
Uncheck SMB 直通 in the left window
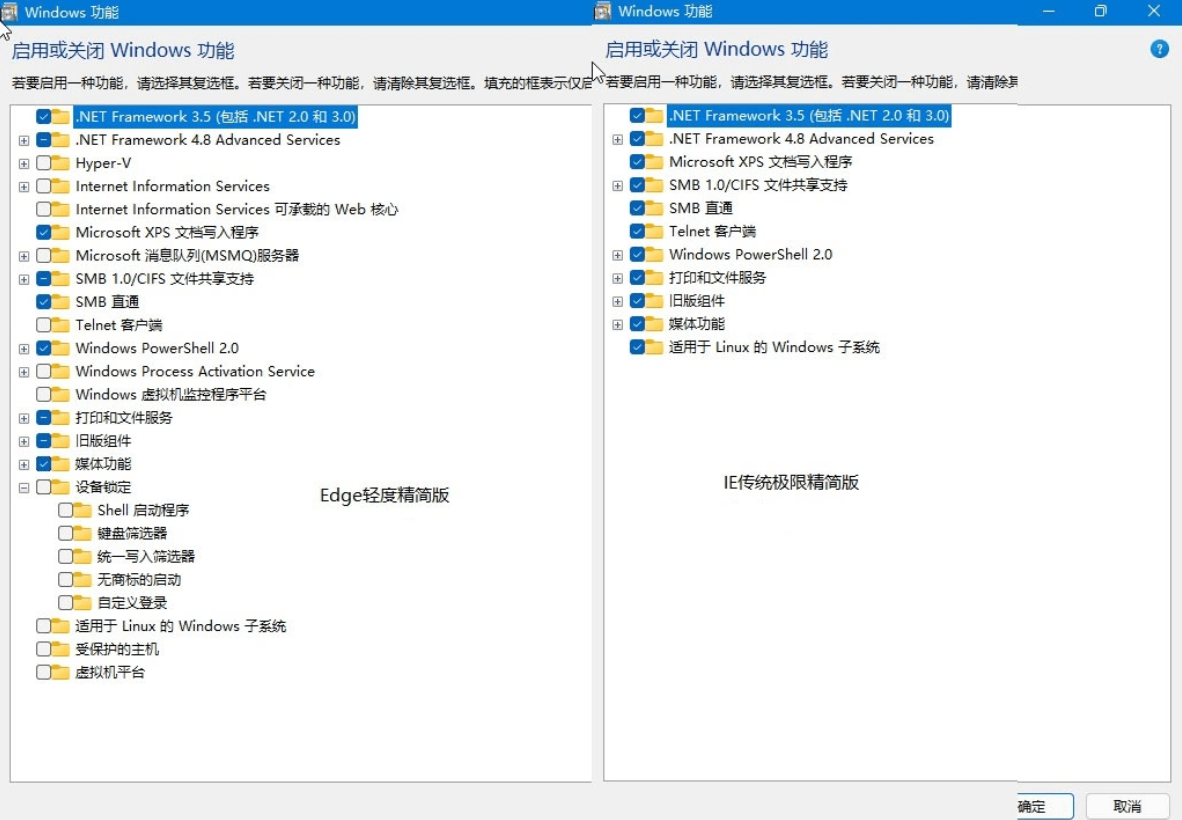[44, 301]
